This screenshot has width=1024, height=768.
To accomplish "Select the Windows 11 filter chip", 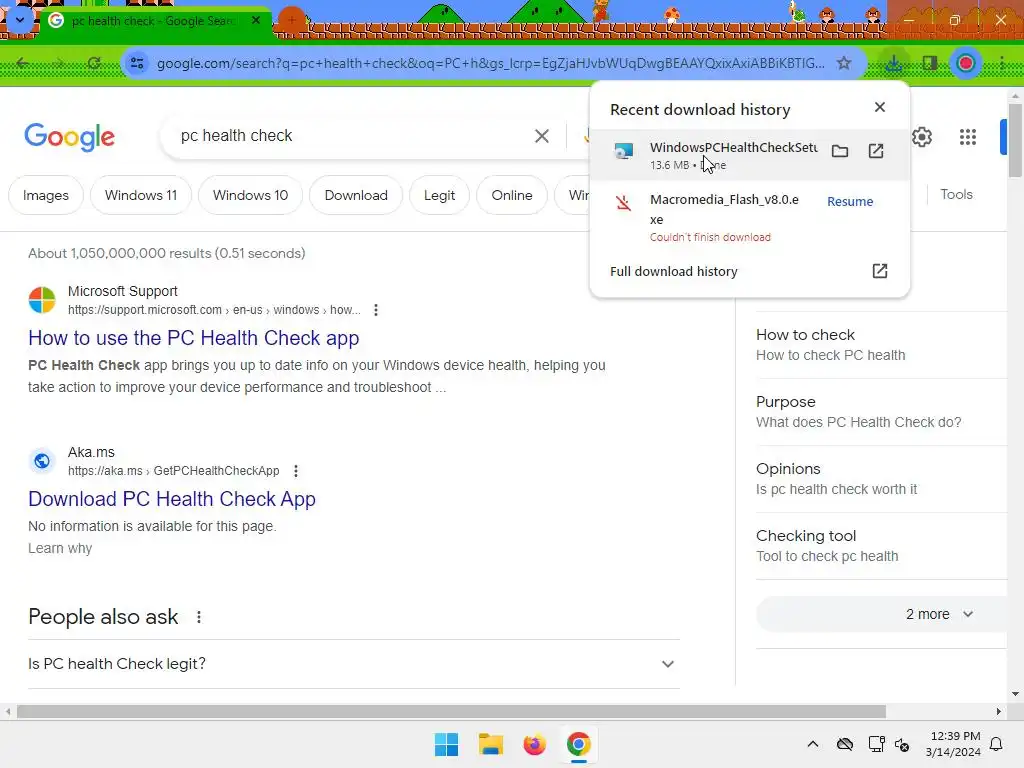I will (x=140, y=195).
